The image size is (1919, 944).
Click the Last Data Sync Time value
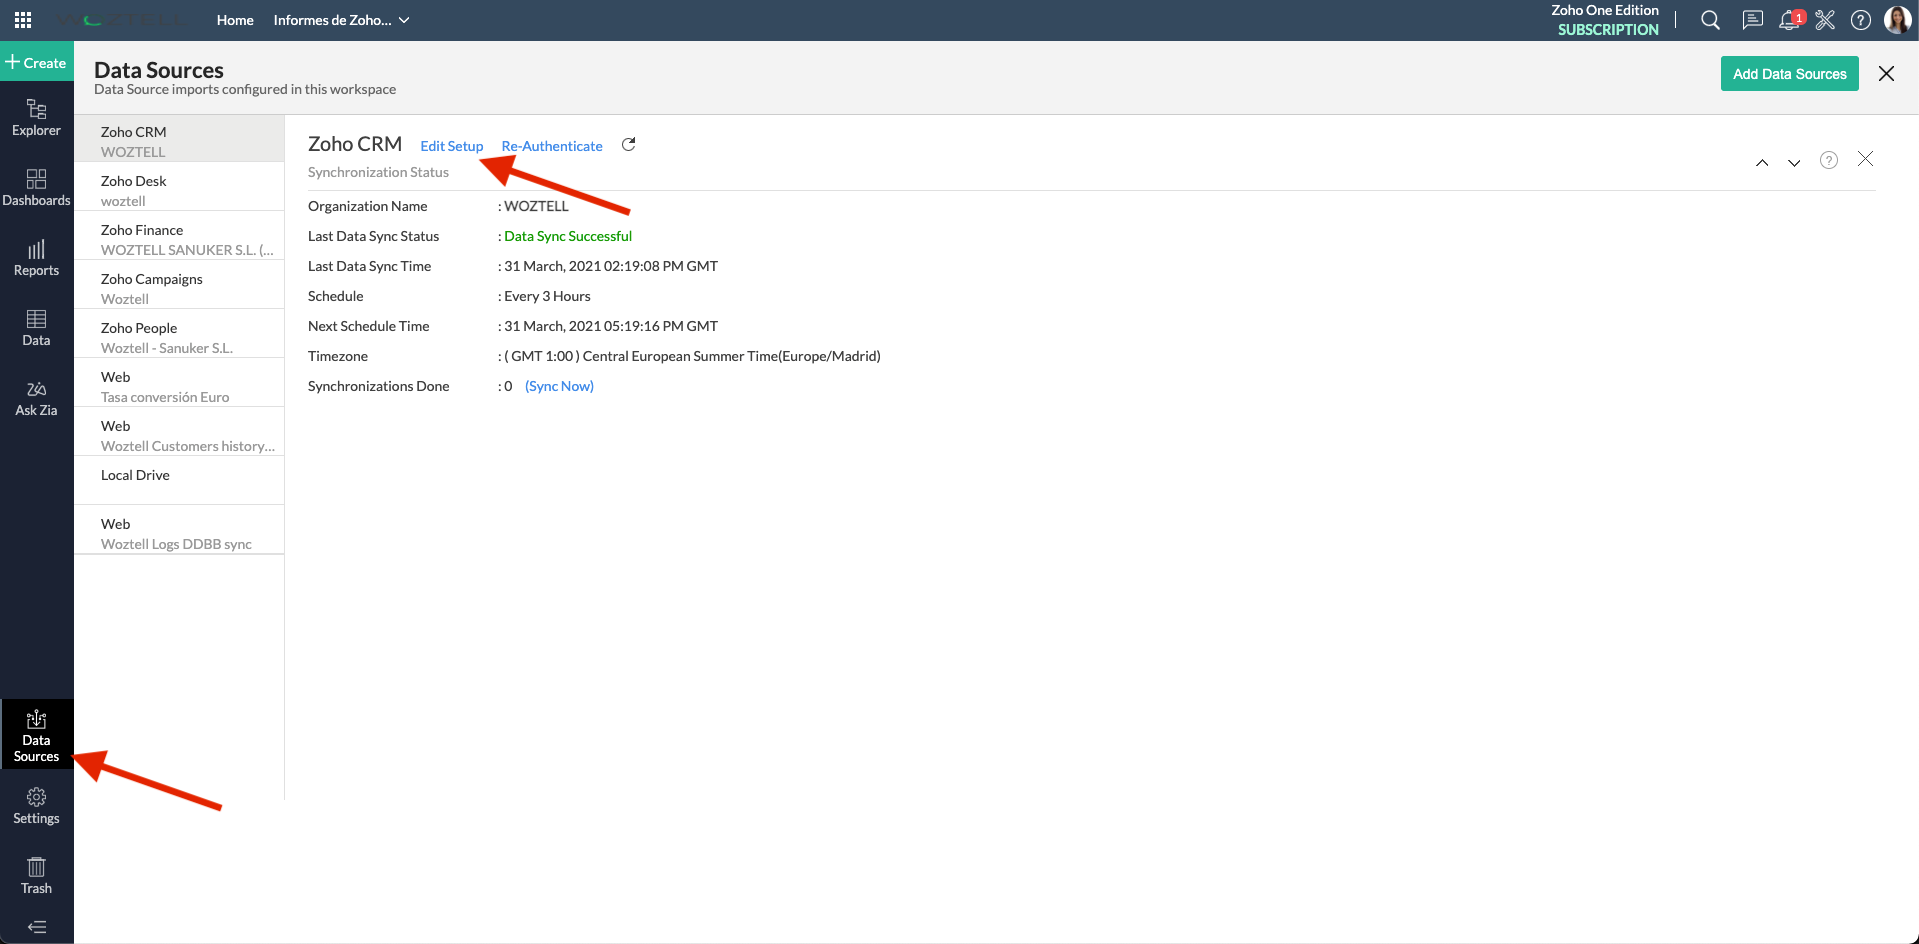[x=611, y=266]
